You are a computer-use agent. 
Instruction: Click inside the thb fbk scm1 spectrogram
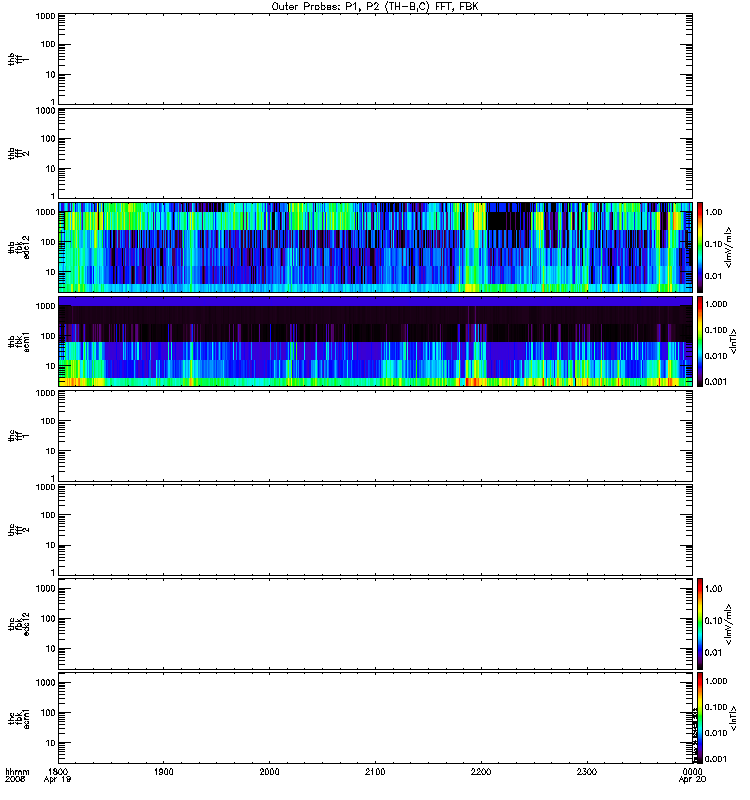tap(376, 341)
